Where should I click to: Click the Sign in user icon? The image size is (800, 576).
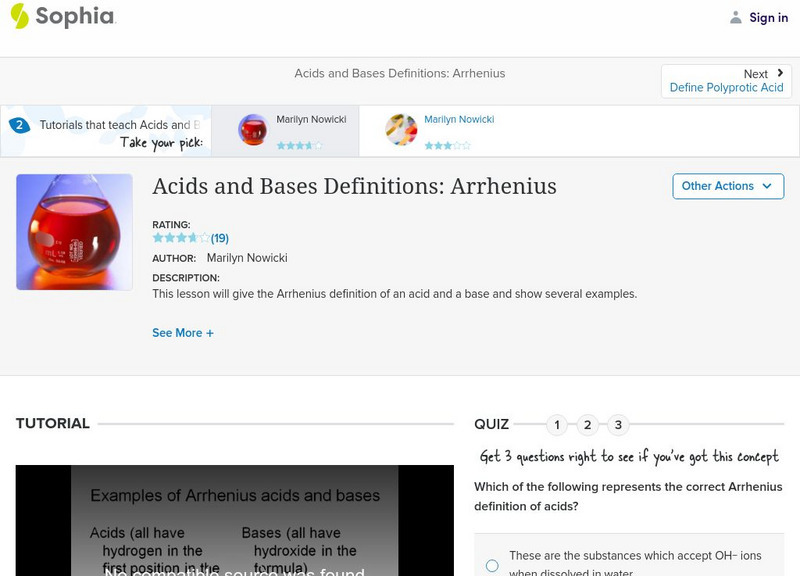tap(736, 17)
